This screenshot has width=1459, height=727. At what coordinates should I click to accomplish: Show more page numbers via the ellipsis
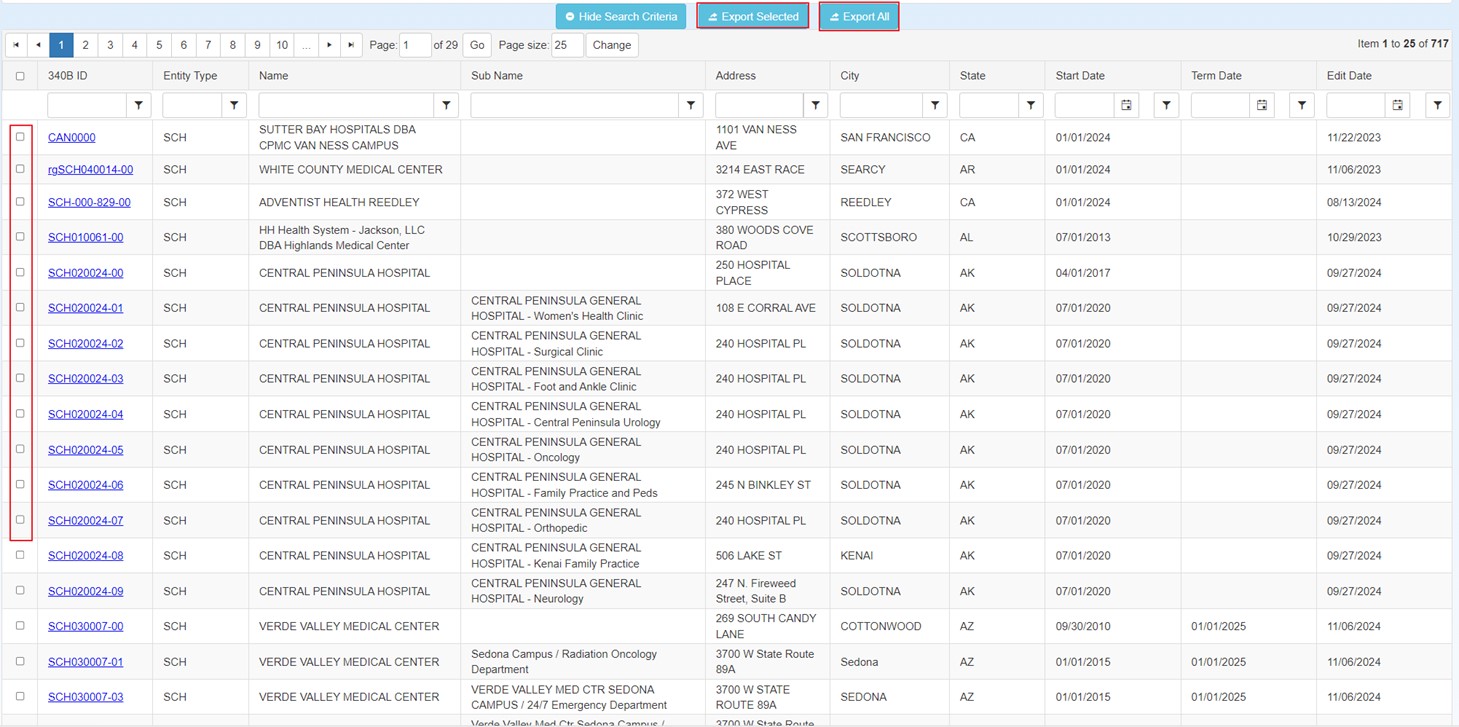pos(307,45)
